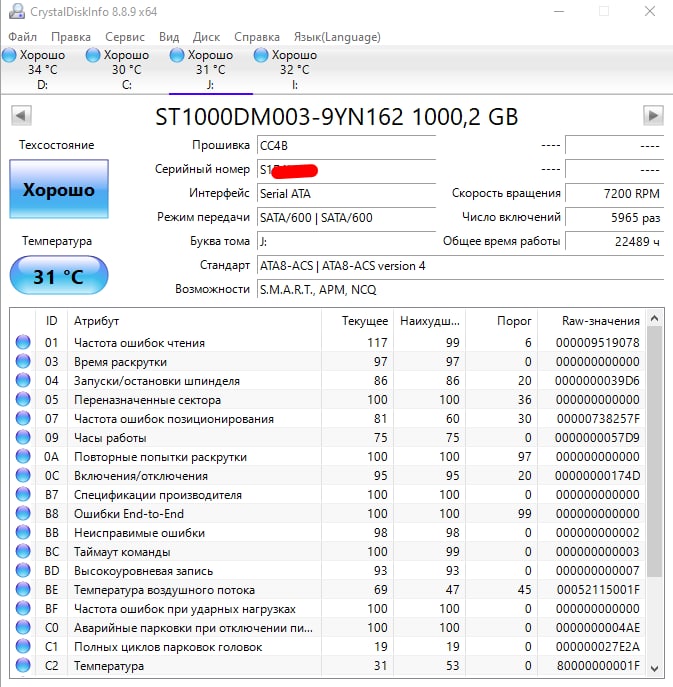
Task: Click status orb for C2 Температура row
Action: coord(23,666)
